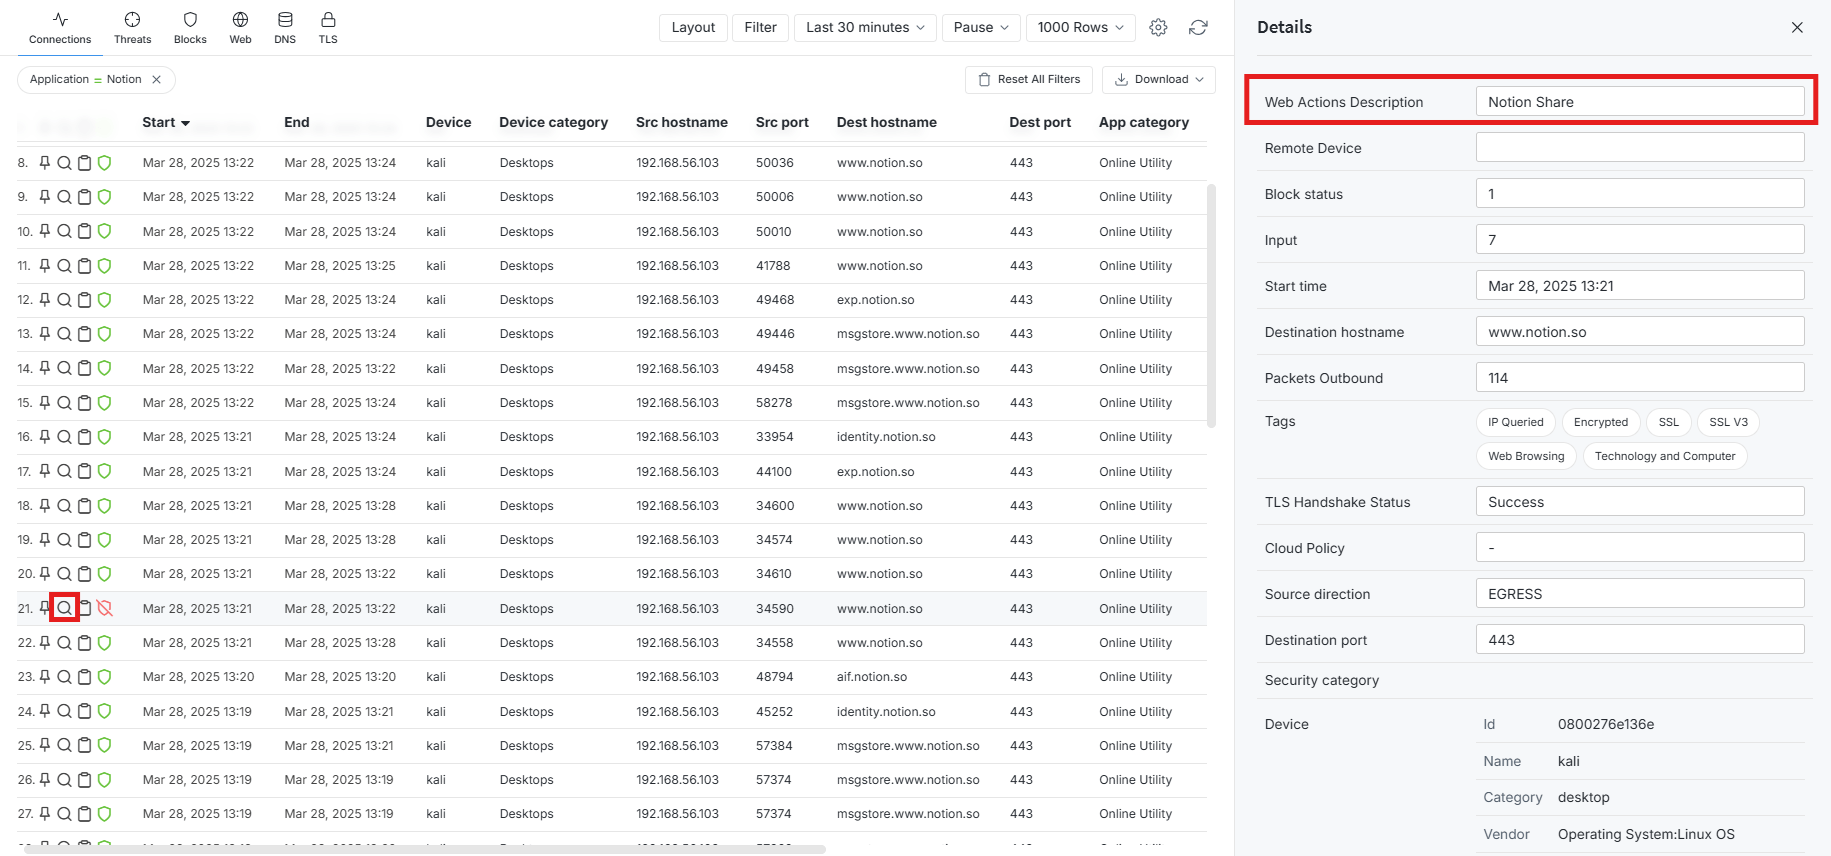This screenshot has height=856, width=1831.
Task: Open the settings gear icon
Action: click(1158, 27)
